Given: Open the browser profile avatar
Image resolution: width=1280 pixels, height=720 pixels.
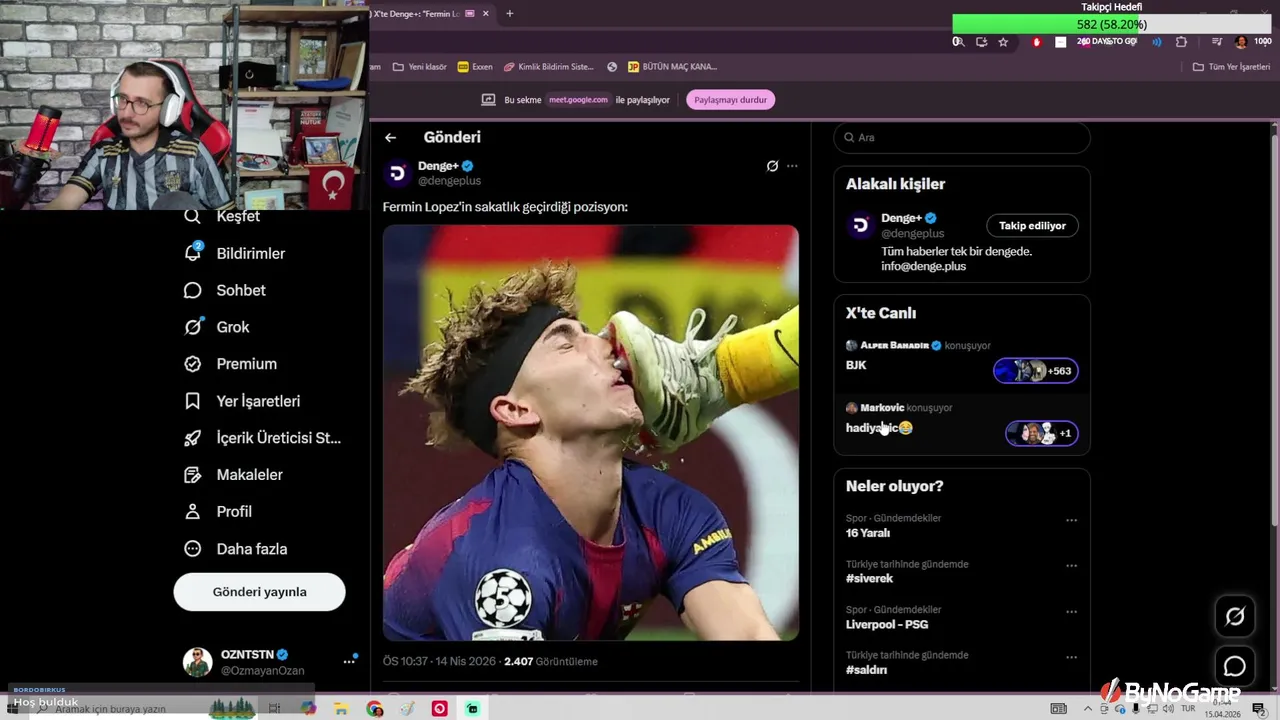Looking at the screenshot, I should pyautogui.click(x=1241, y=42).
